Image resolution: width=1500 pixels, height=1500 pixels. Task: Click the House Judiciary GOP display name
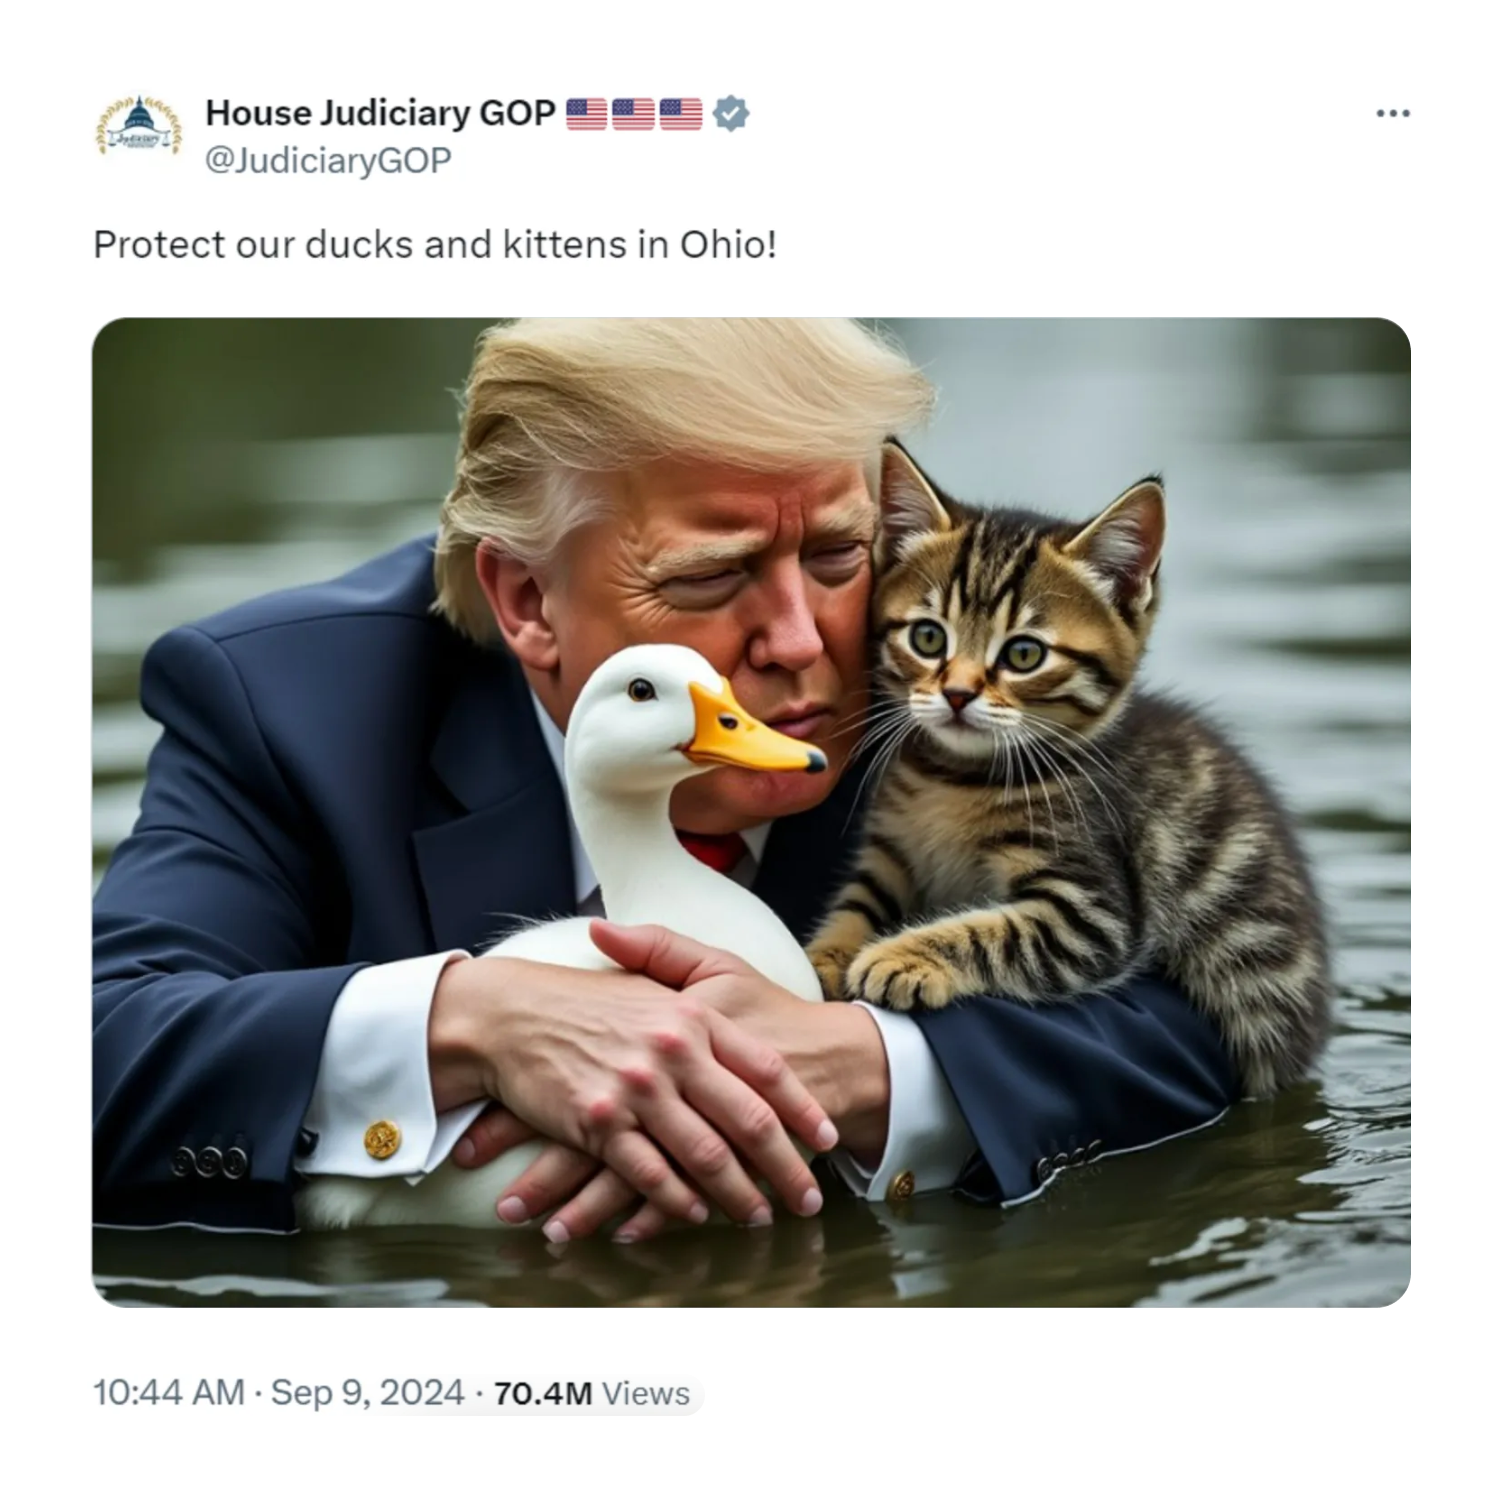pyautogui.click(x=380, y=113)
